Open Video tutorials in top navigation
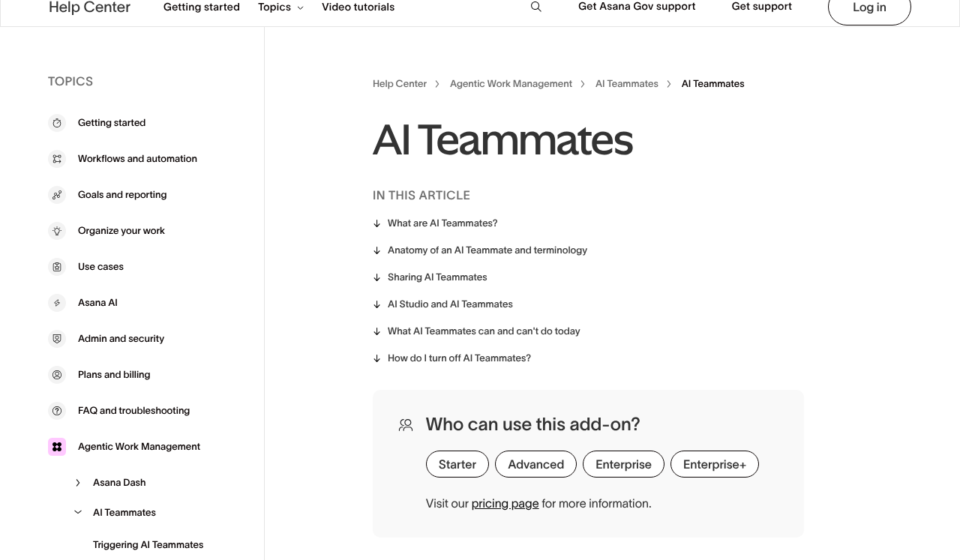This screenshot has height=560, width=960. click(x=358, y=7)
